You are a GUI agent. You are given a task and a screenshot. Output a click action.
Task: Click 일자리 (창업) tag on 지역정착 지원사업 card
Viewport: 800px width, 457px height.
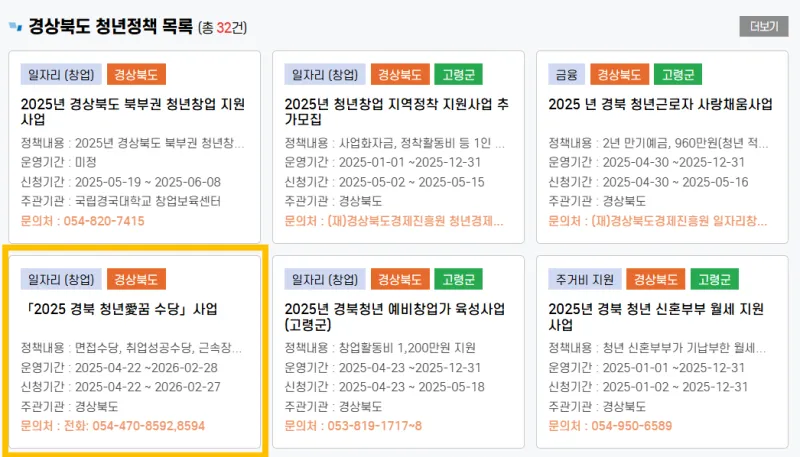click(x=325, y=74)
